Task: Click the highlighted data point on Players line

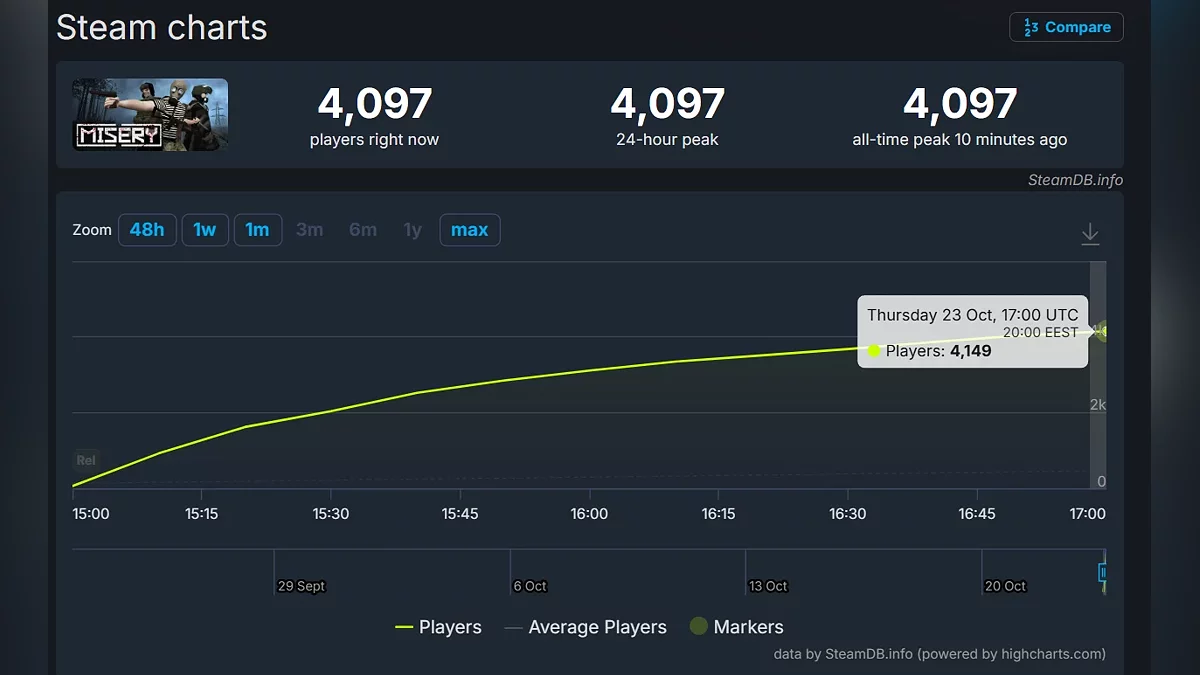Action: point(874,350)
